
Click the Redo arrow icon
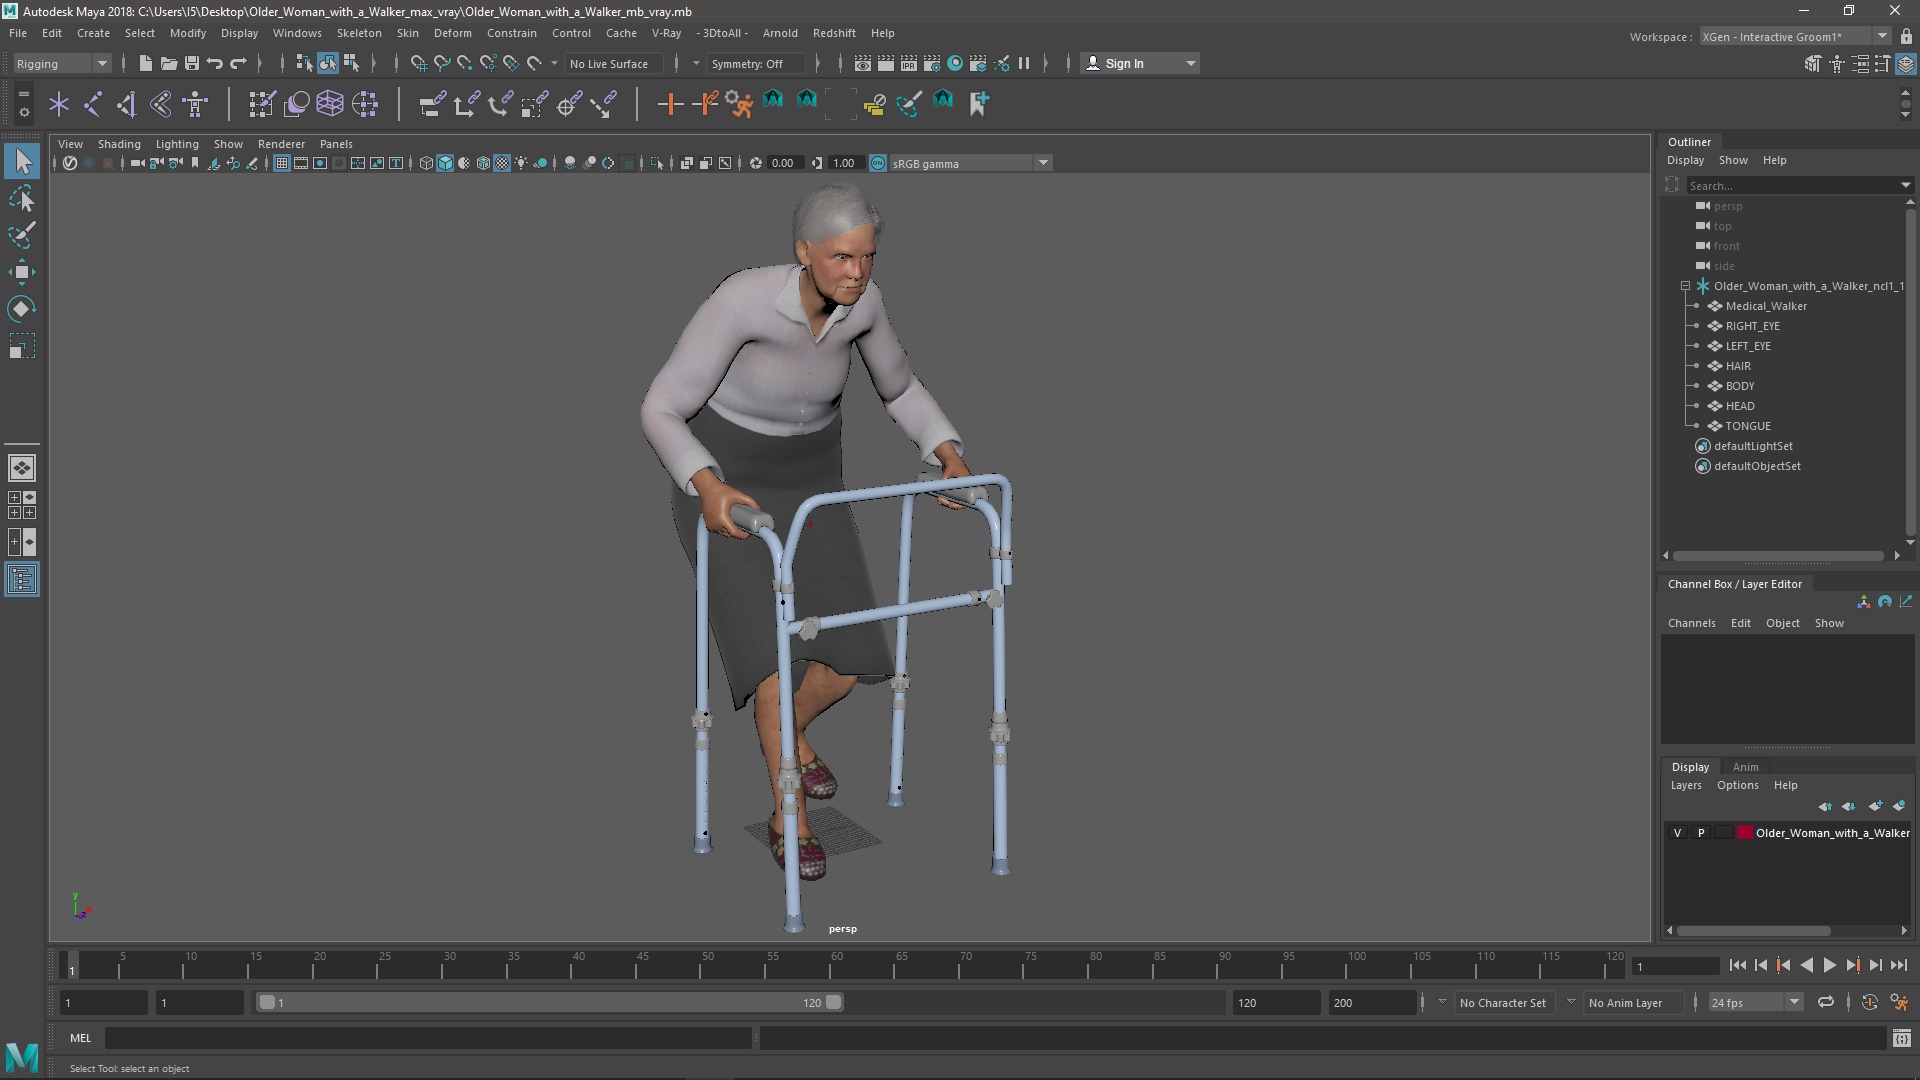coord(238,63)
